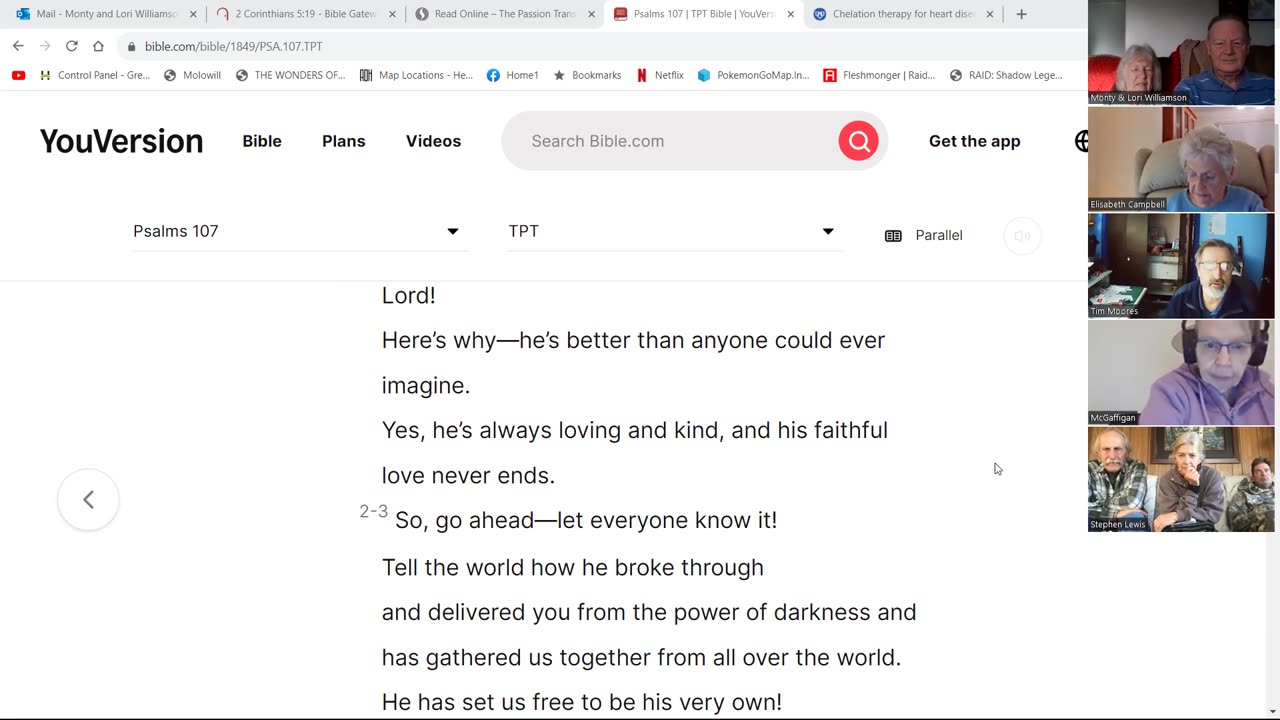This screenshot has height=720, width=1280.
Task: Close the Read Online Passion Translation tab
Action: 591,14
